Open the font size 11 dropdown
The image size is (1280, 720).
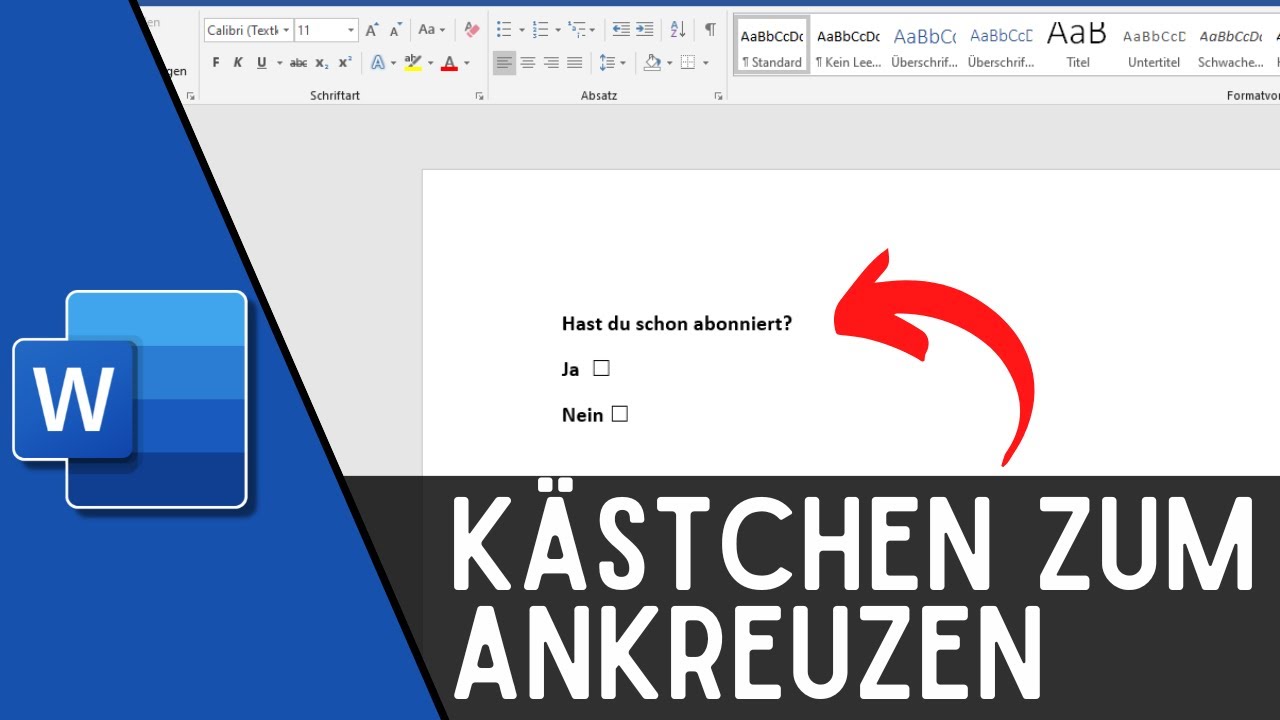[x=350, y=30]
